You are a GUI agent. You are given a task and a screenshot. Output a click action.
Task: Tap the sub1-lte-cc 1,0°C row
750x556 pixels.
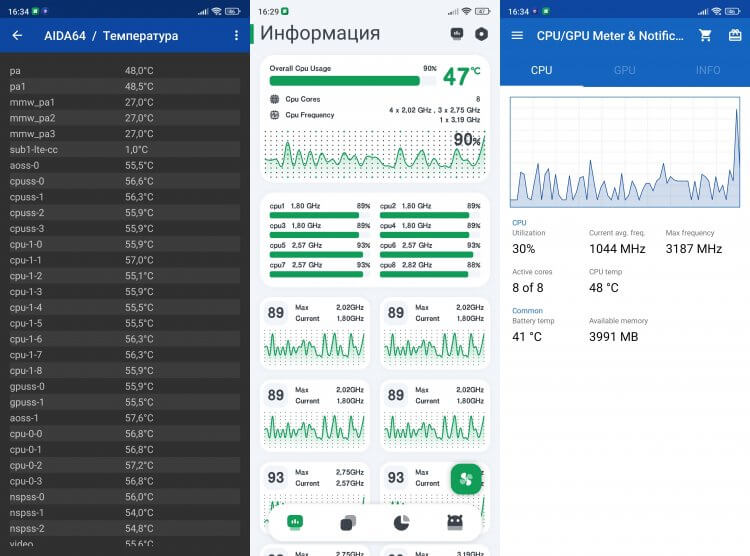[x=124, y=150]
